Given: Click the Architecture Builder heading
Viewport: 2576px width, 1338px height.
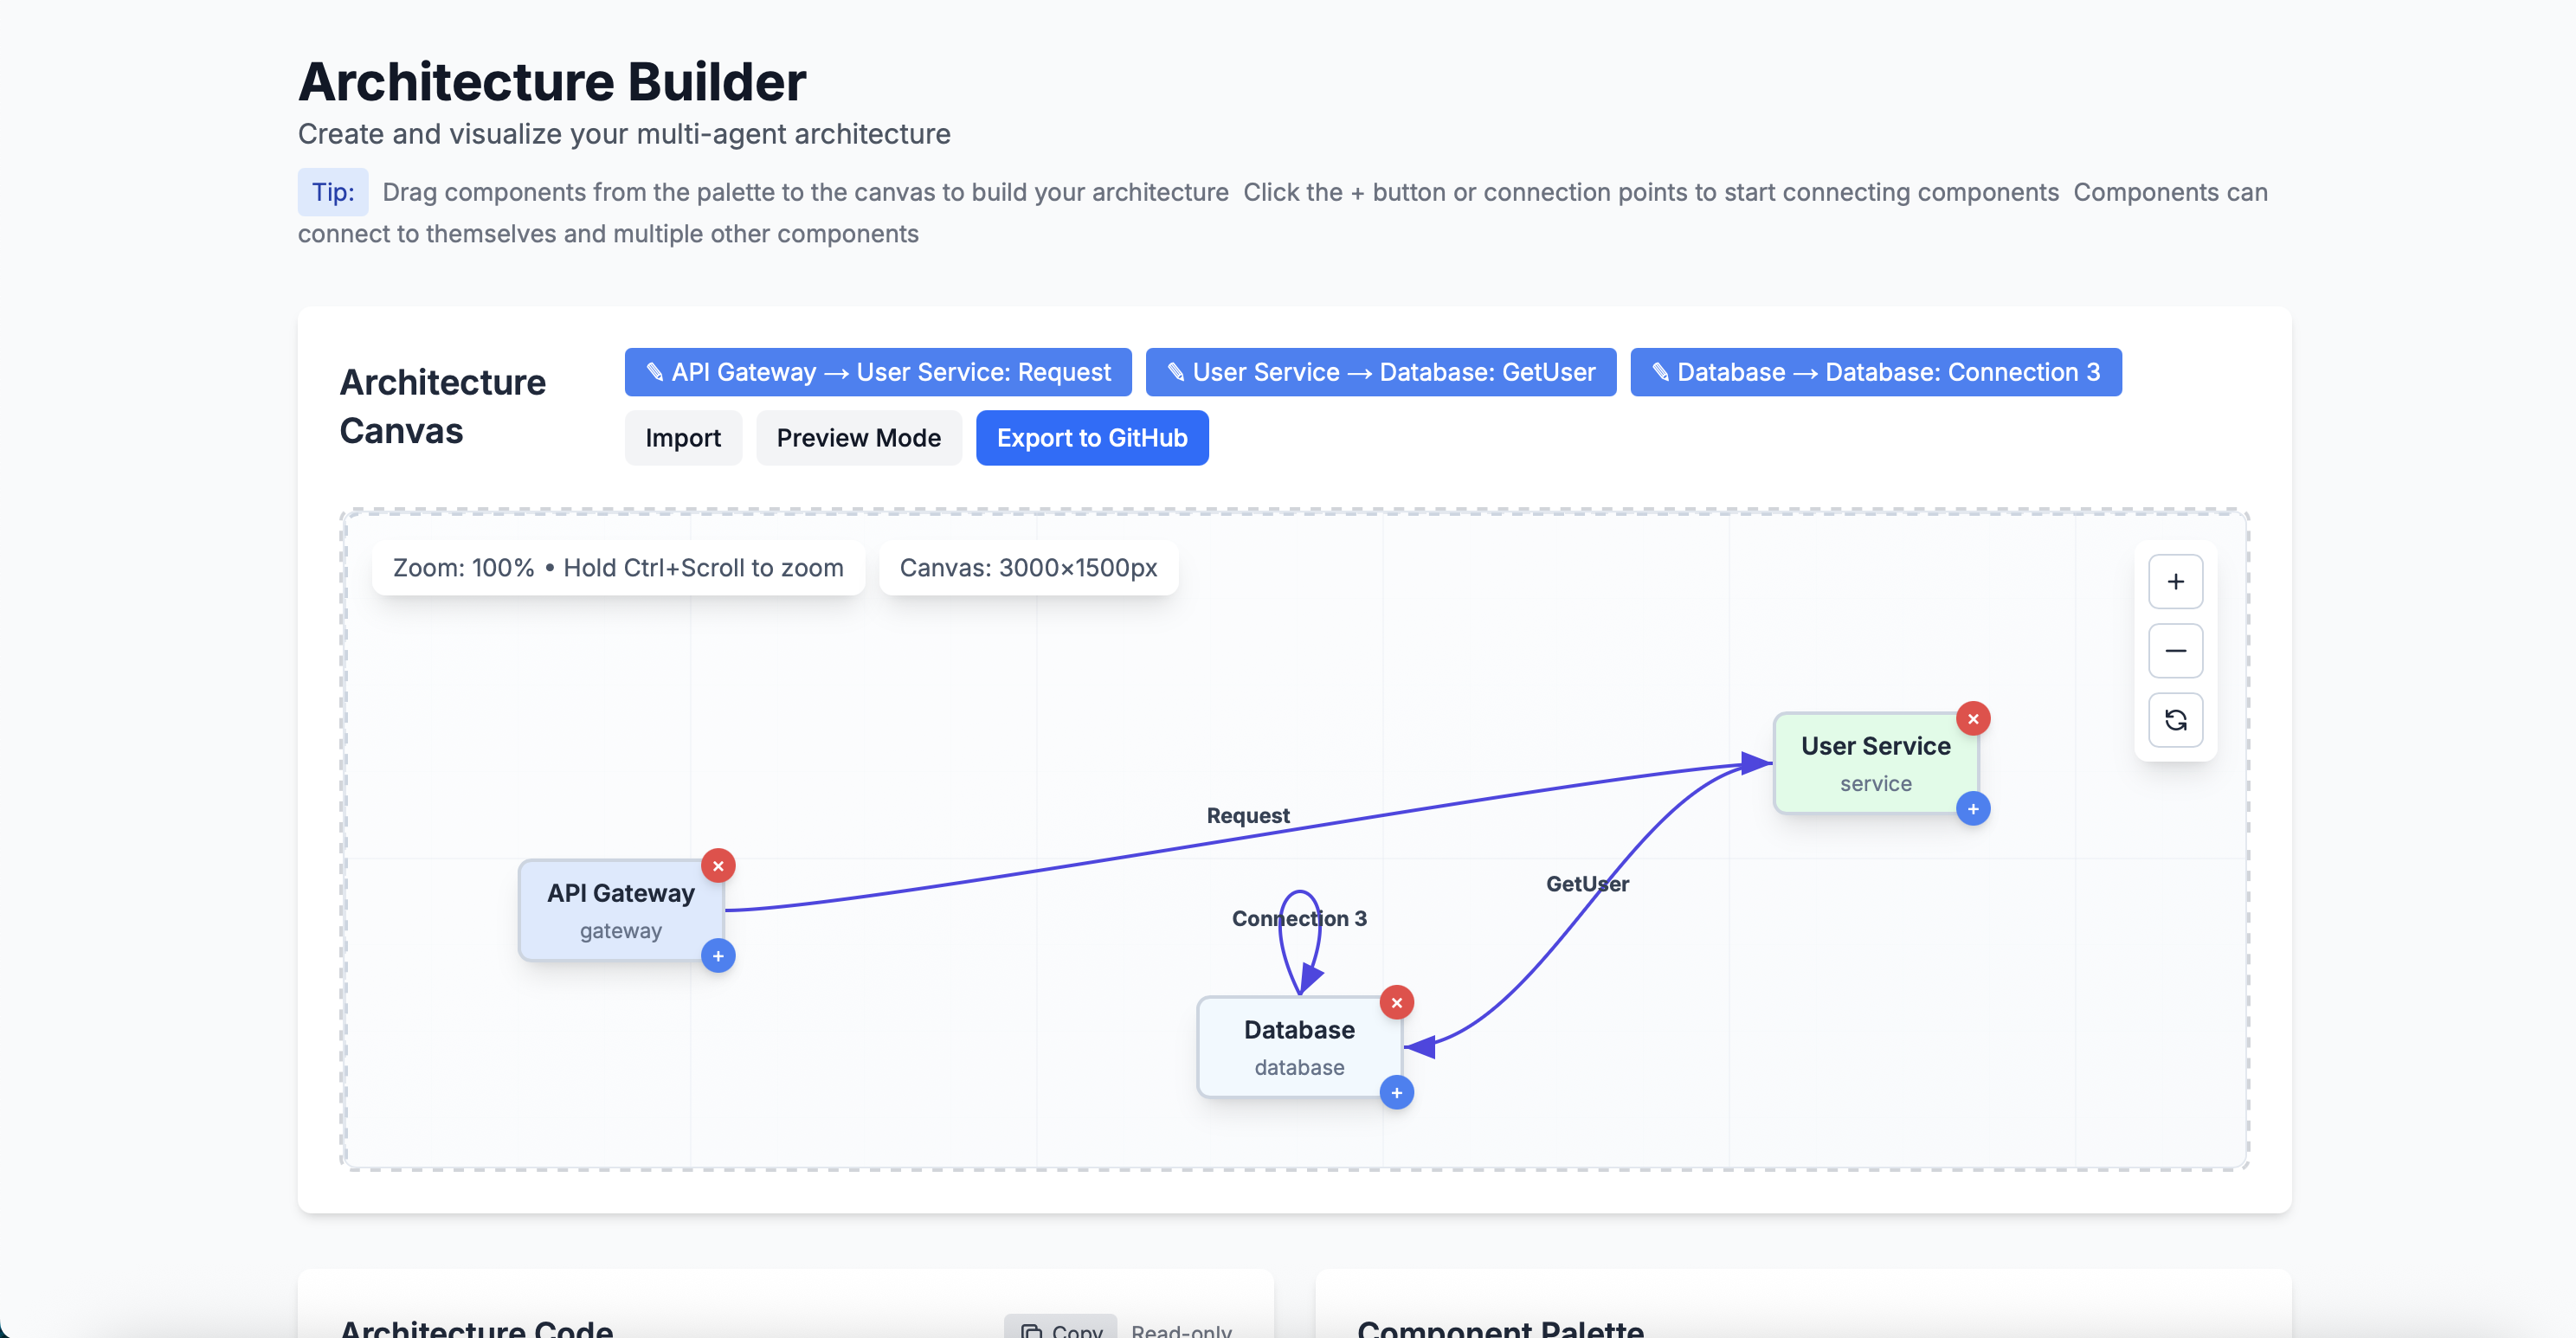Looking at the screenshot, I should pos(552,81).
